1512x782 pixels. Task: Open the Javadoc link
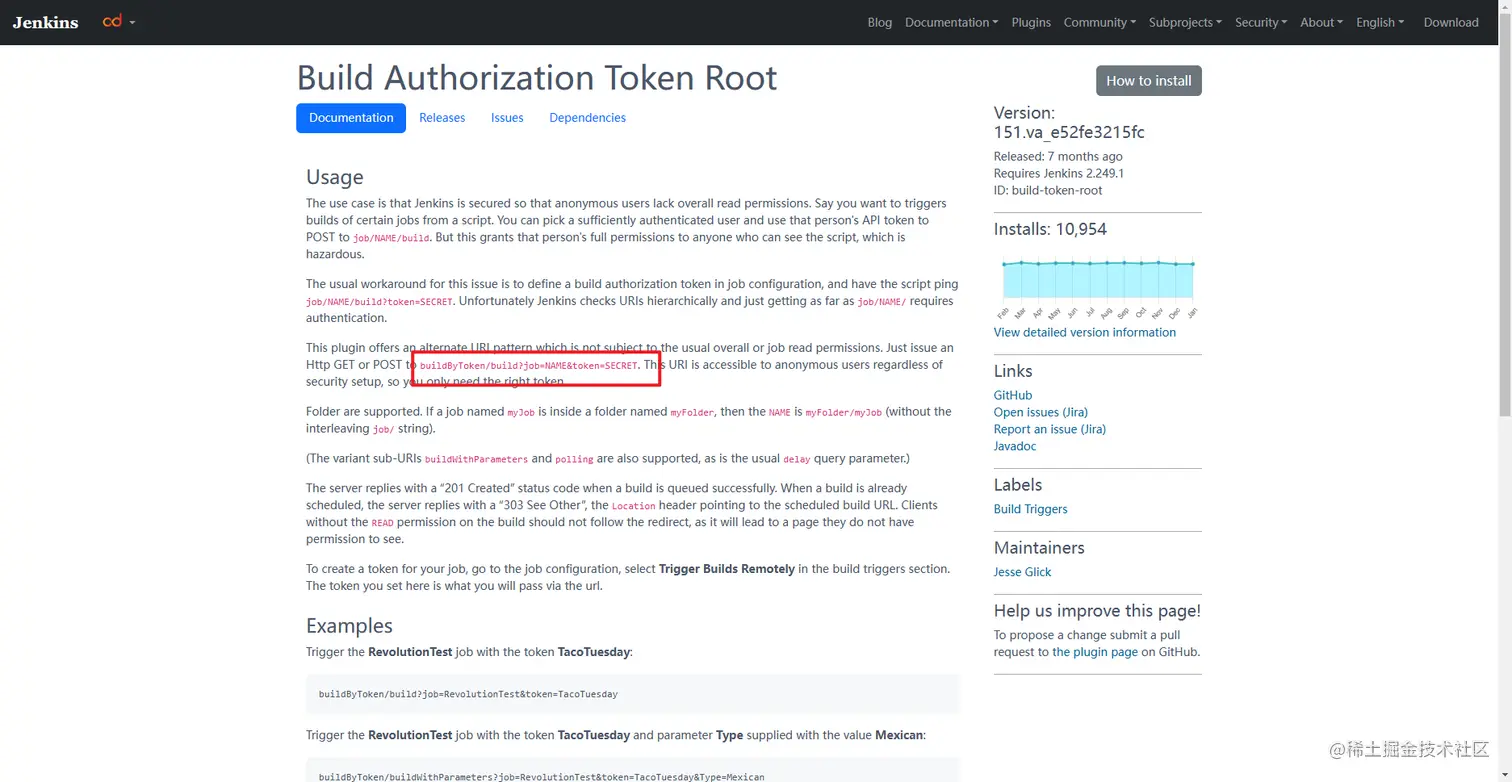click(1014, 446)
